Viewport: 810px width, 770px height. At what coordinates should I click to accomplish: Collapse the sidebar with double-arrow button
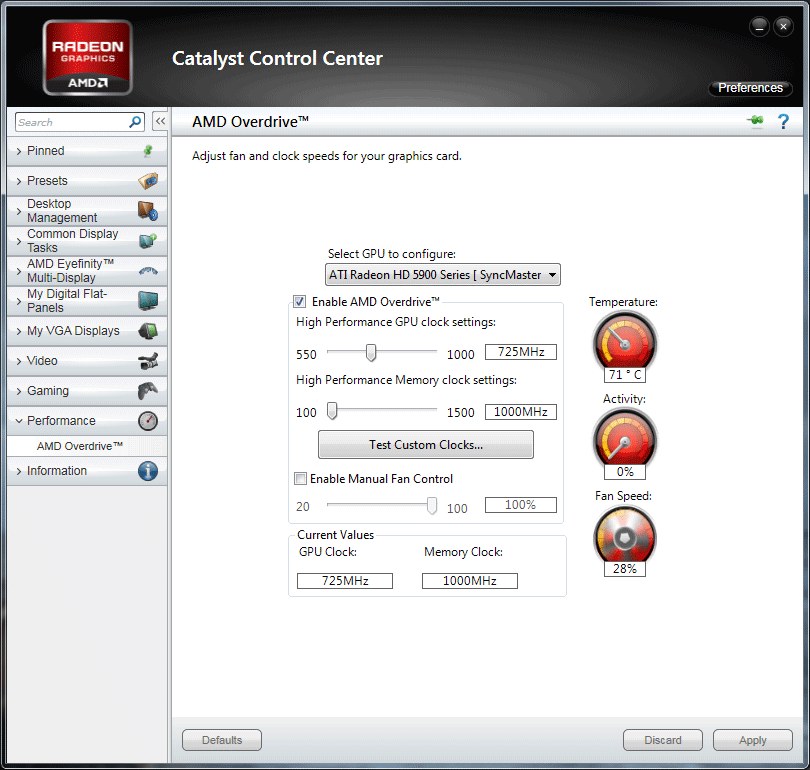(x=160, y=121)
